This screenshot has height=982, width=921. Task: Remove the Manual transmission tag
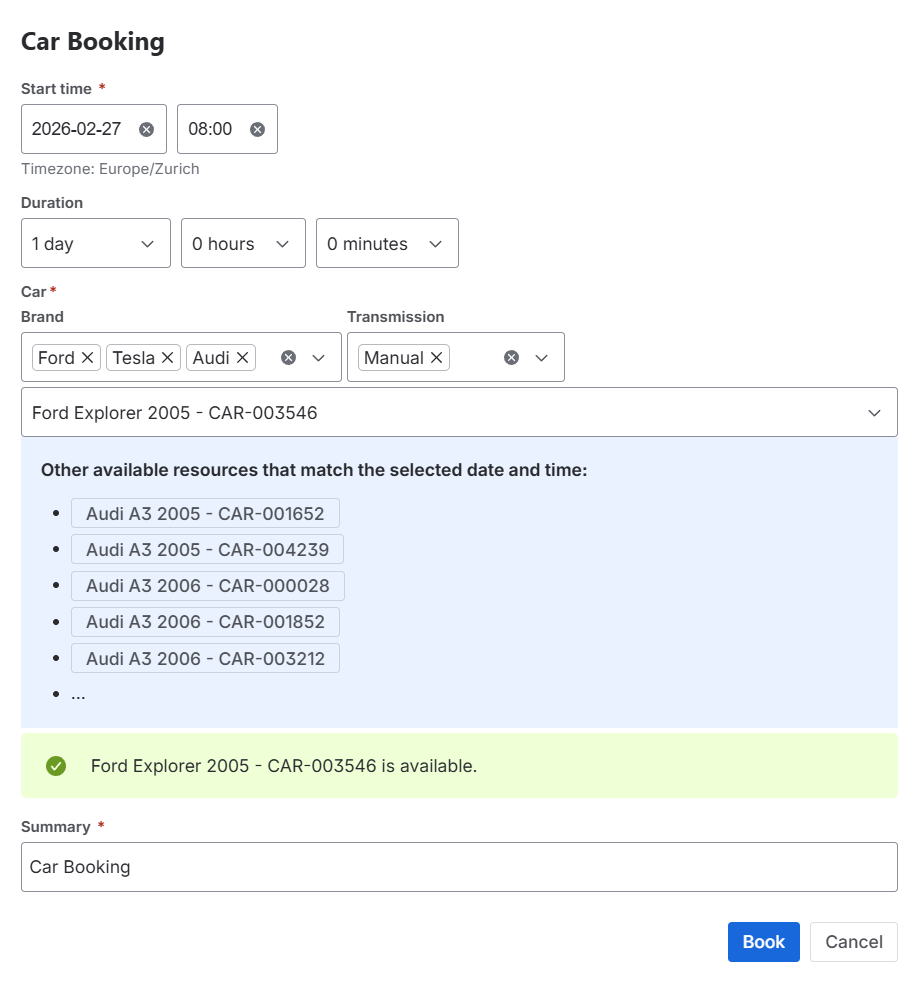[436, 358]
